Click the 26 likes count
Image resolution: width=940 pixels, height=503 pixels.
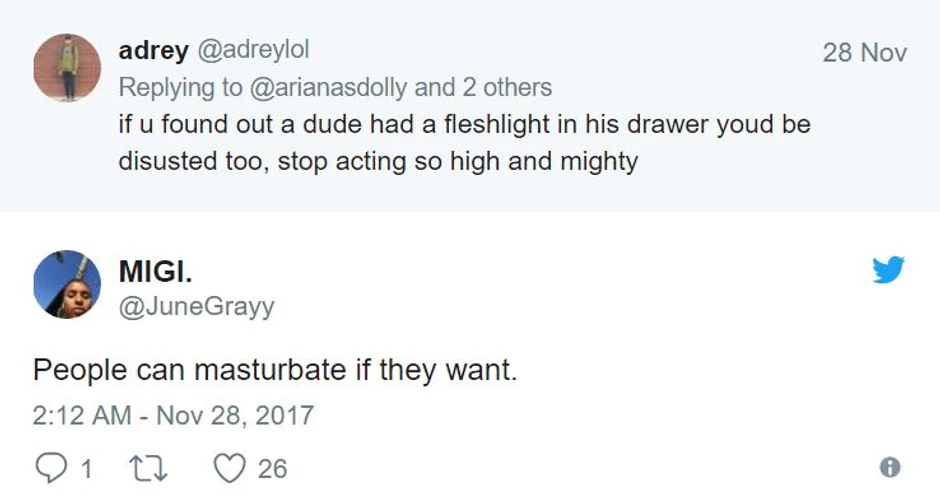(272, 467)
